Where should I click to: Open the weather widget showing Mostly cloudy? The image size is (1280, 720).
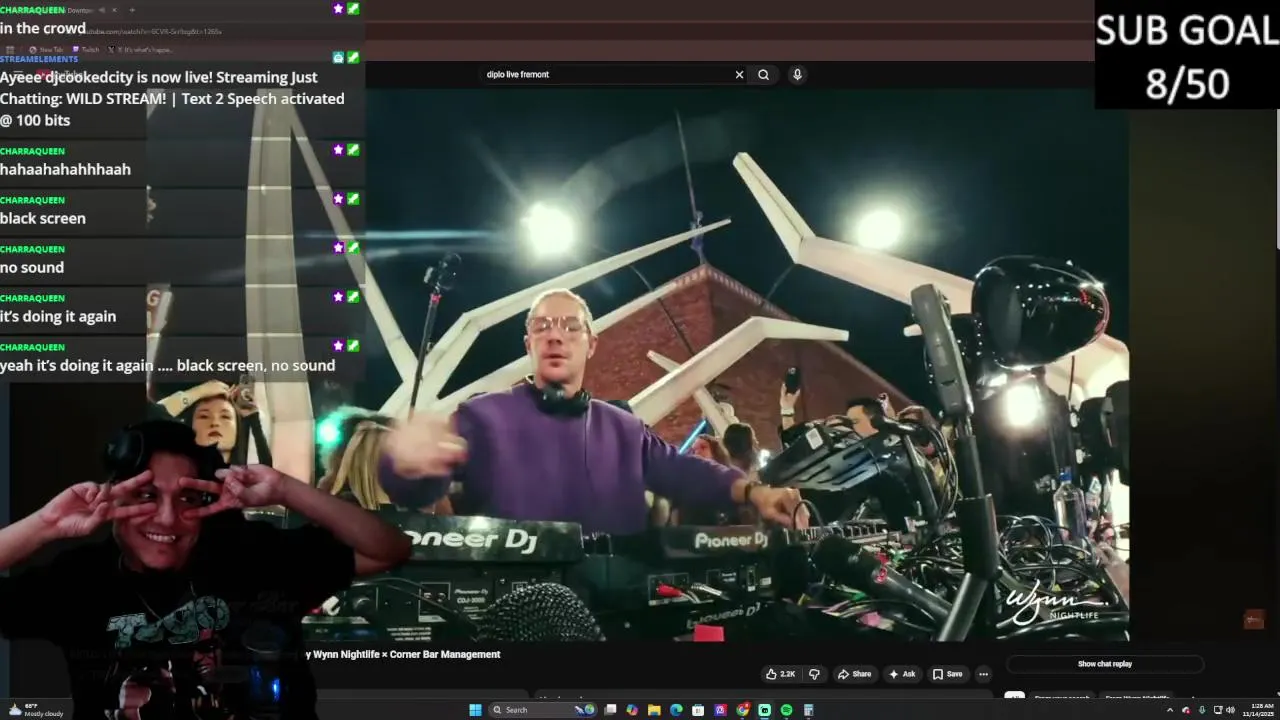click(x=35, y=710)
